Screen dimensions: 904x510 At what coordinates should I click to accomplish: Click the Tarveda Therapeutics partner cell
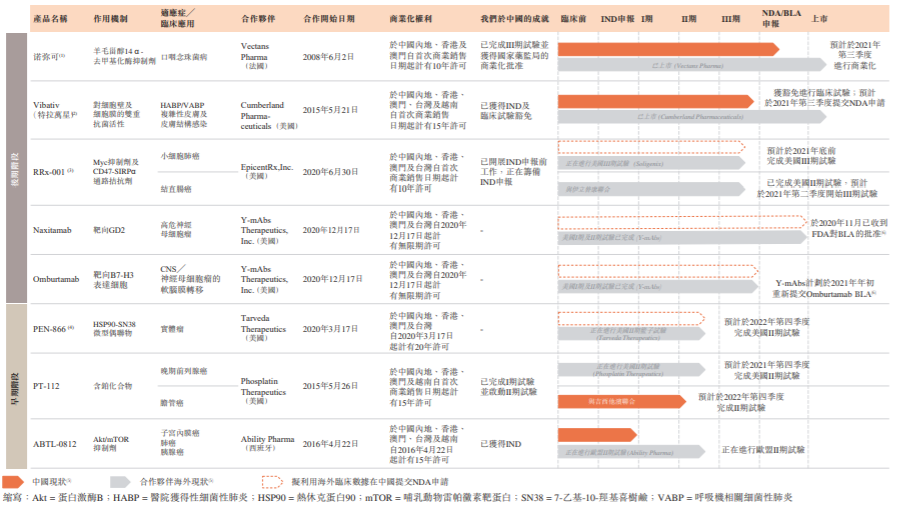[x=263, y=328]
